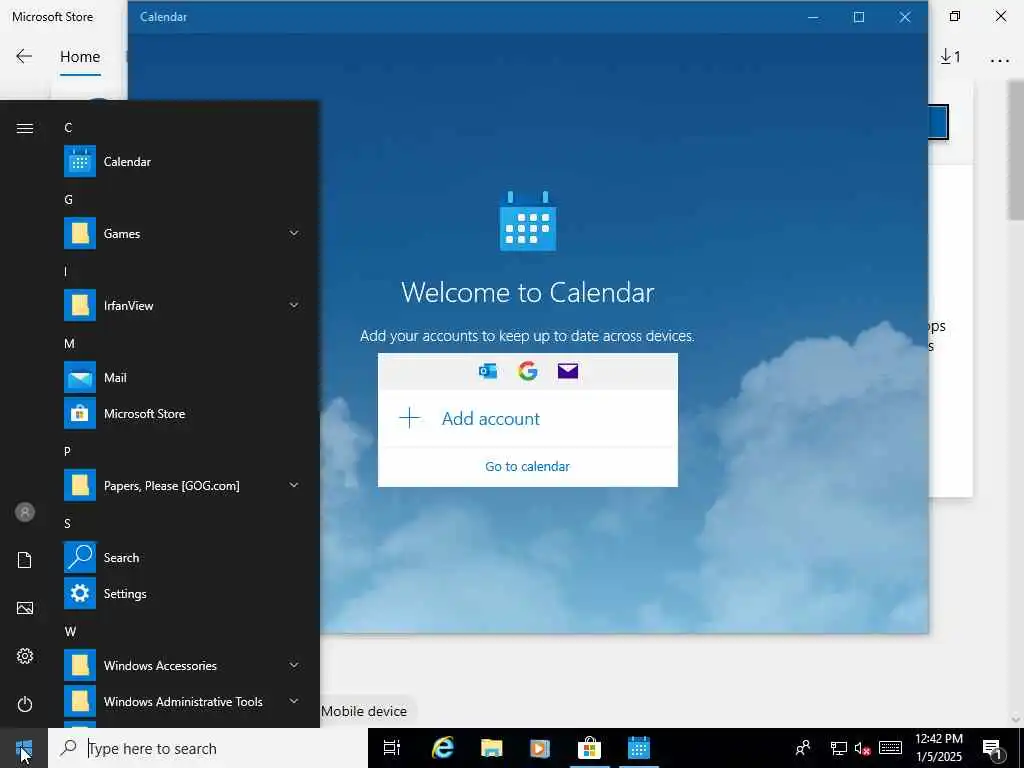
Task: Open File Explorer from the taskbar
Action: pos(491,748)
